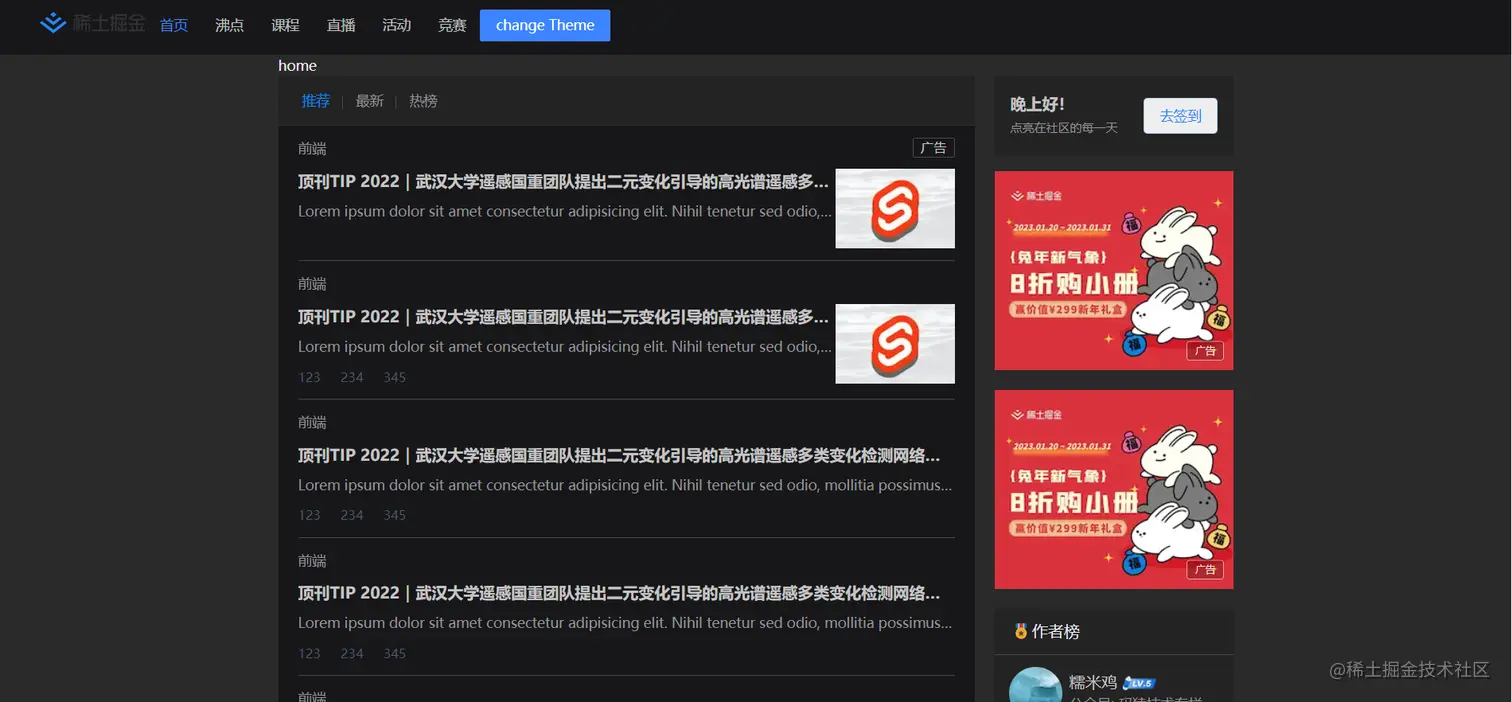Open second article's Svelte thumbnail
1512x702 pixels.
(895, 344)
